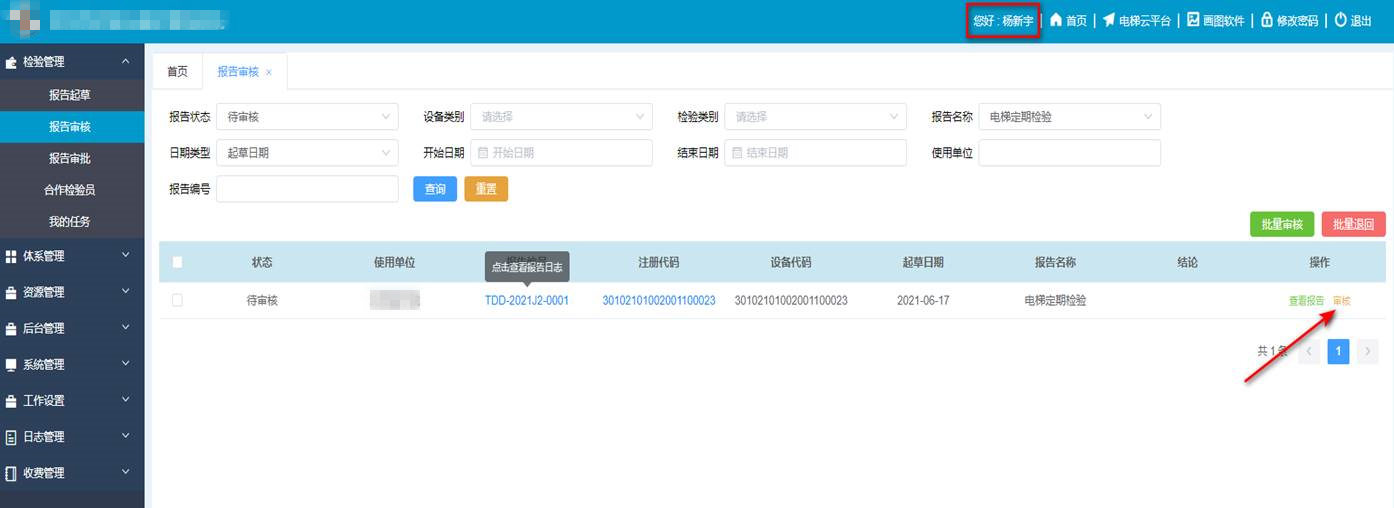Click the 您好：杨新宇 username in header
Image resolution: width=1394 pixels, height=508 pixels.
click(1003, 21)
